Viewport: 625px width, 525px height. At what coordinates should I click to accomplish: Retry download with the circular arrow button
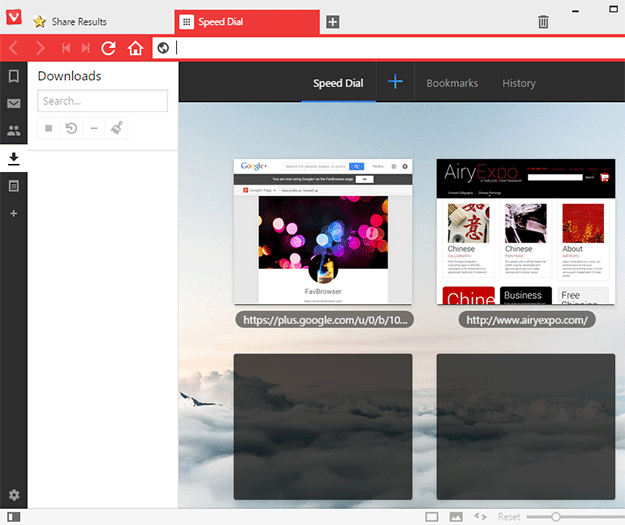[x=72, y=128]
